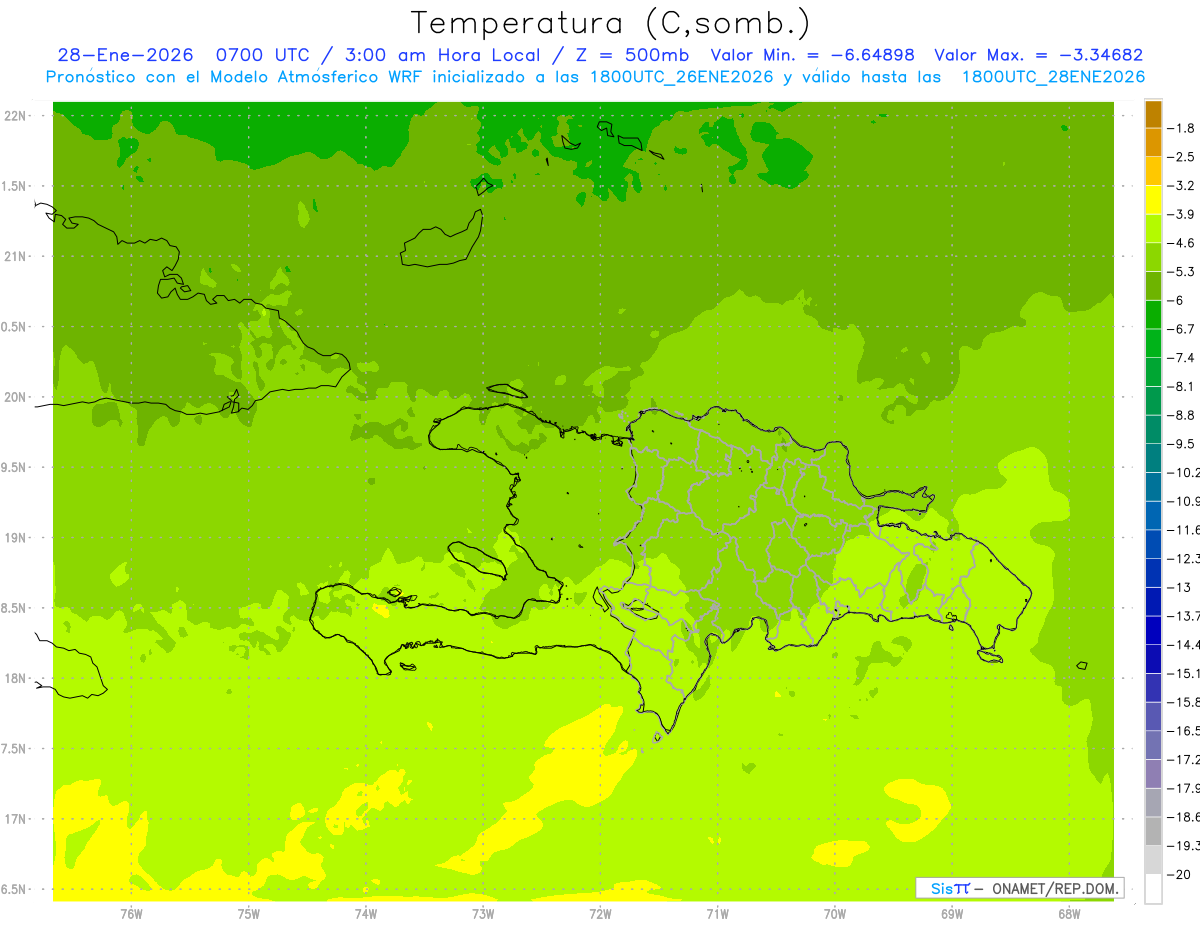Screen dimensions: 1200x927
Task: Click the 18N latitude label
Action: click(x=16, y=679)
